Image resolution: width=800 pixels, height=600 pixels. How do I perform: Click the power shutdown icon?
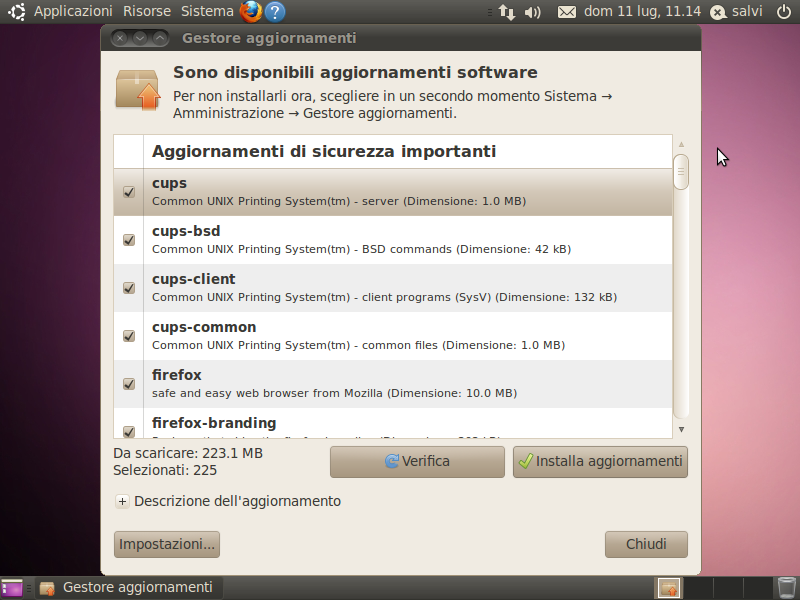coord(784,11)
